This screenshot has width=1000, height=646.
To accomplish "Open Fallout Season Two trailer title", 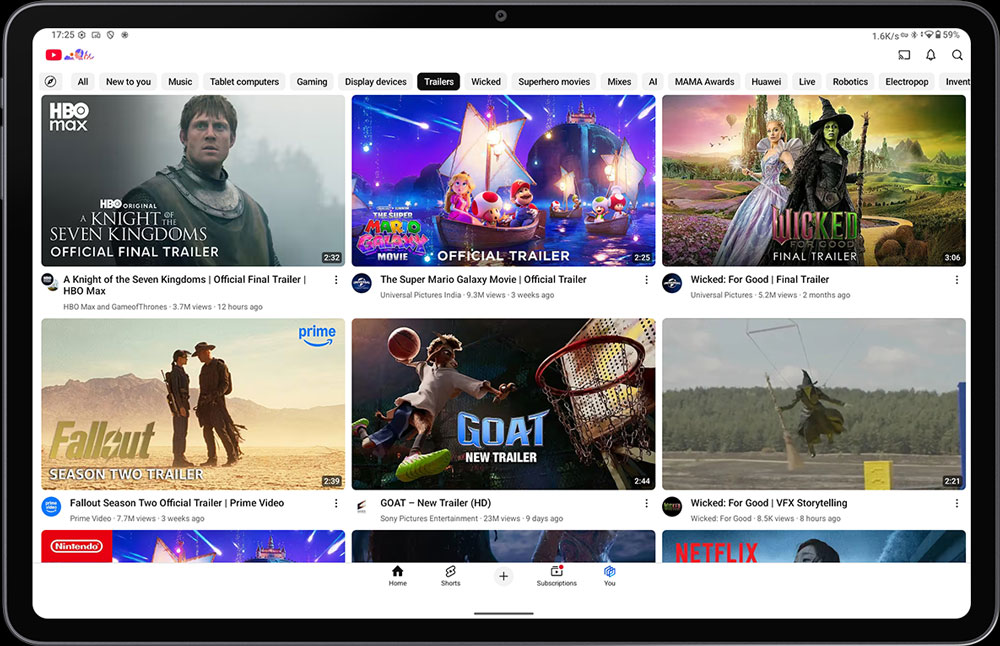I will coord(177,503).
